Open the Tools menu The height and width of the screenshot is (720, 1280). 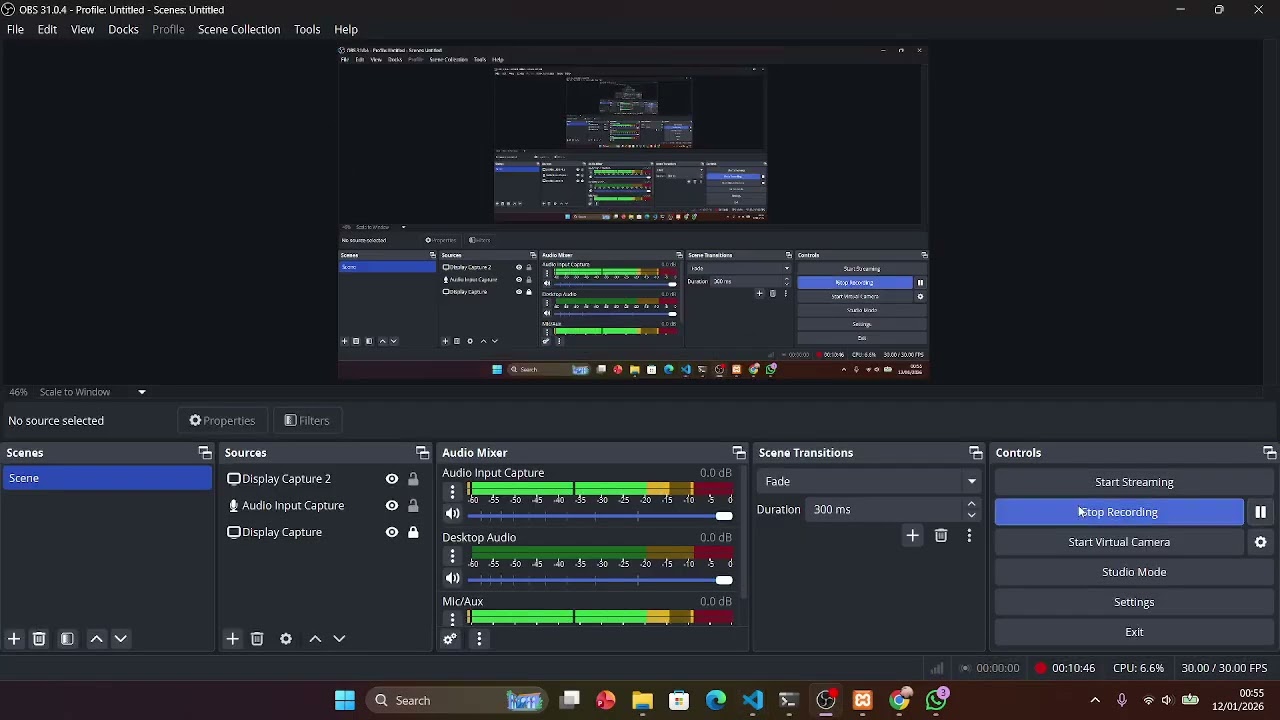coord(307,30)
